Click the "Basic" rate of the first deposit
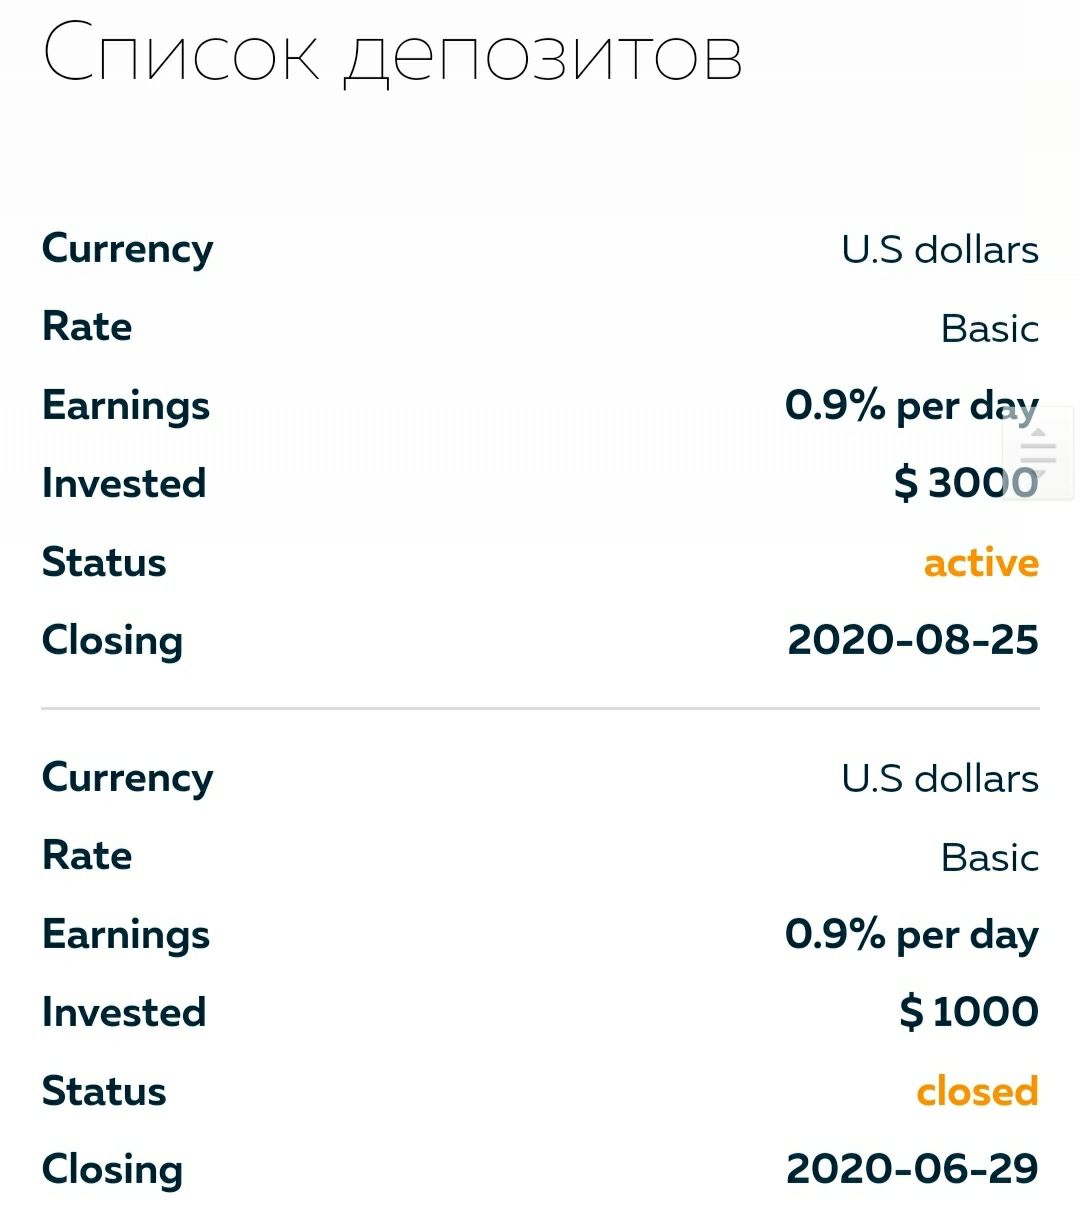This screenshot has height=1227, width=1080. coord(989,328)
